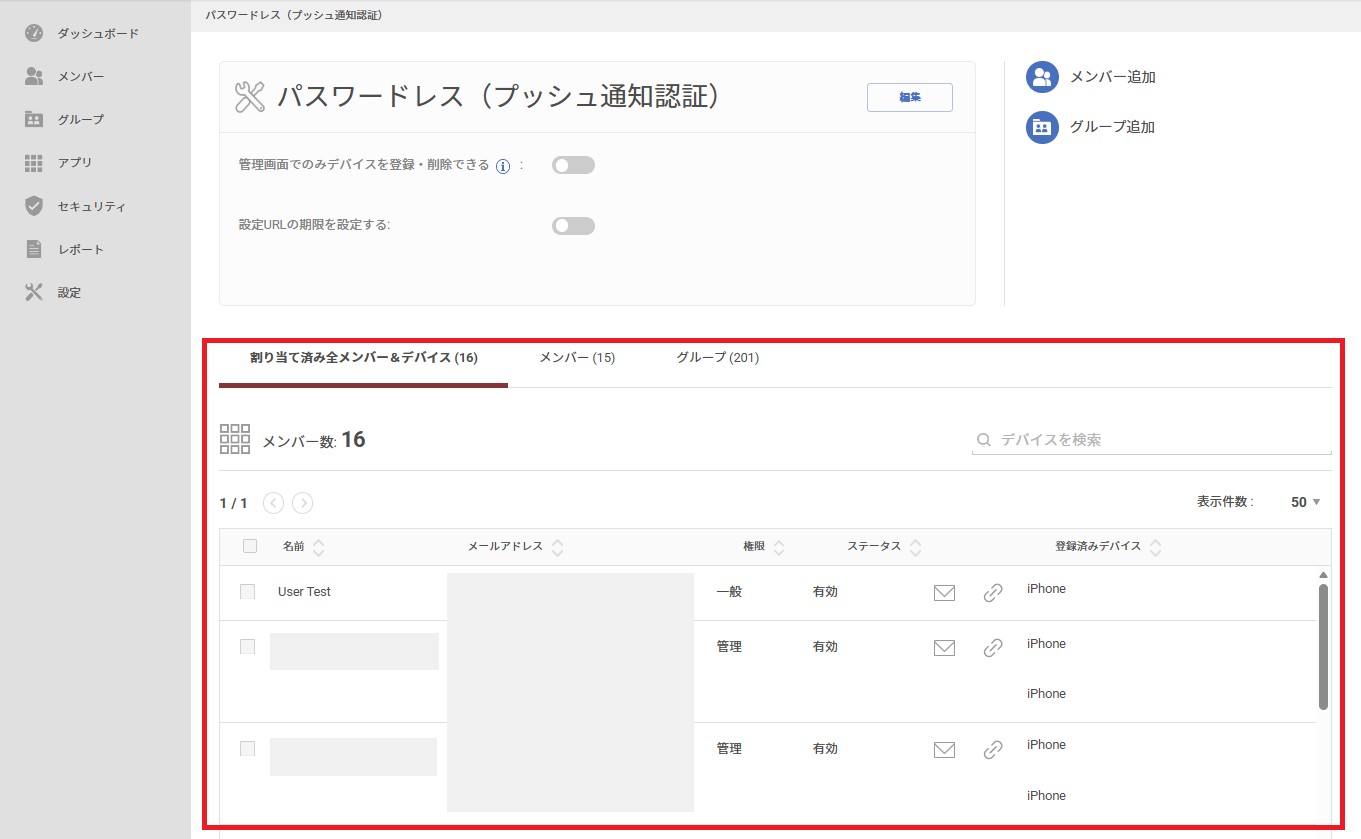Image resolution: width=1361 pixels, height=839 pixels.
Task: Click the magnifier search icon
Action: coord(984,440)
